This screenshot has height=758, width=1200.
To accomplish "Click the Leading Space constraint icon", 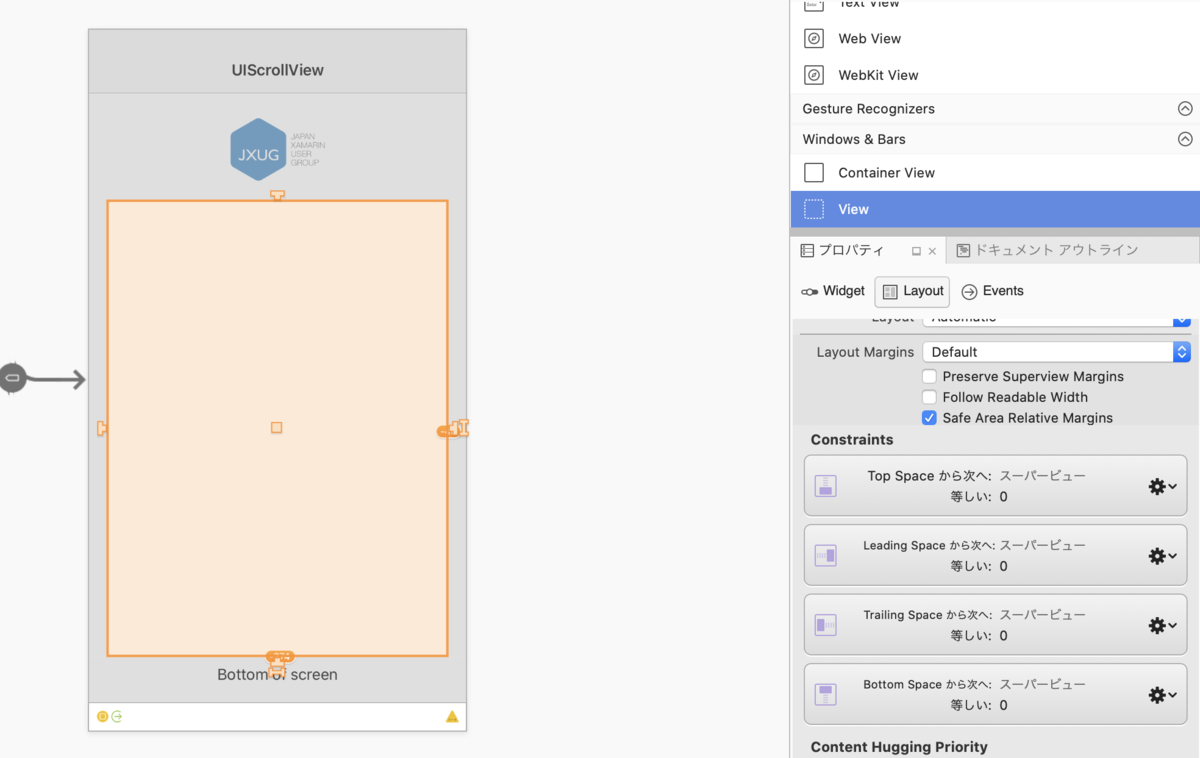I will pos(825,556).
